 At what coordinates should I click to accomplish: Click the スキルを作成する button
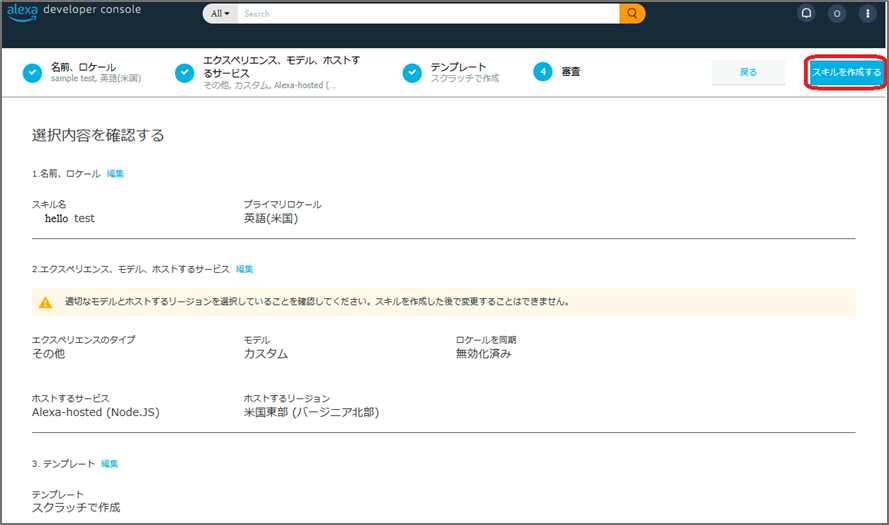tap(846, 72)
